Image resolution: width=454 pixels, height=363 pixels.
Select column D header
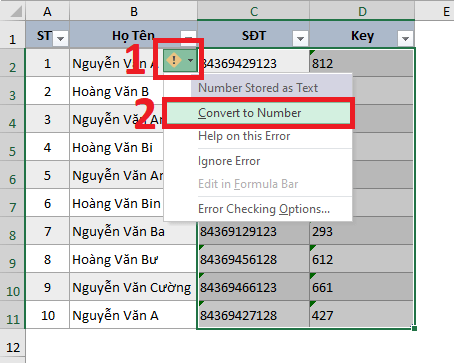point(362,11)
